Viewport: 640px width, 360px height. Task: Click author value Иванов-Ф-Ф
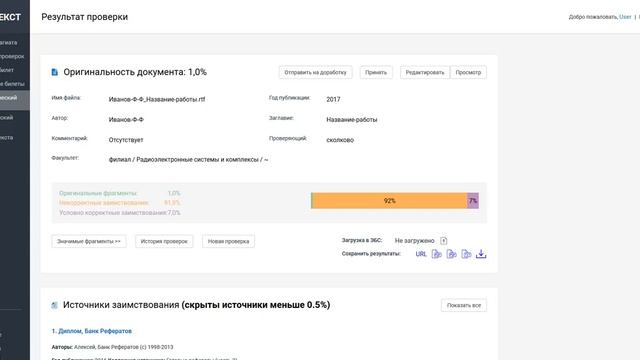[126, 120]
